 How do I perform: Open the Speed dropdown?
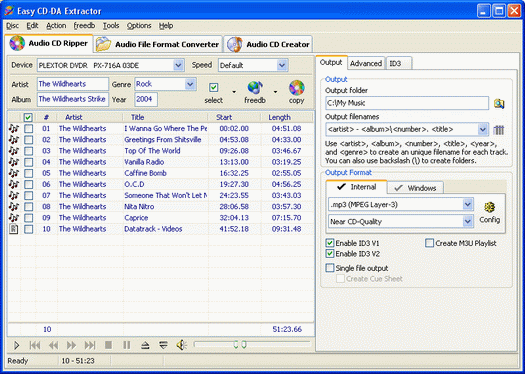point(282,65)
